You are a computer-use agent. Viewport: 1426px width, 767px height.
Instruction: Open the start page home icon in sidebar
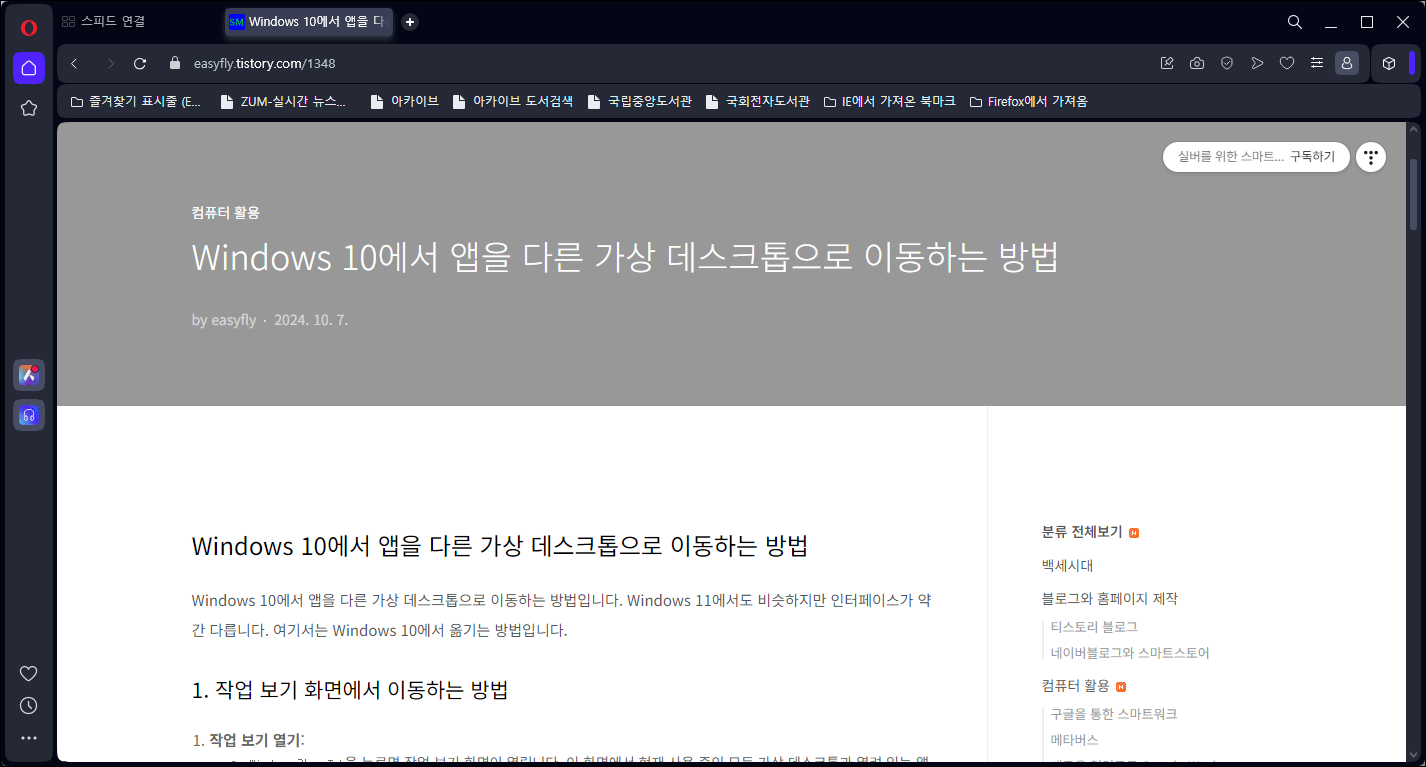[x=29, y=68]
